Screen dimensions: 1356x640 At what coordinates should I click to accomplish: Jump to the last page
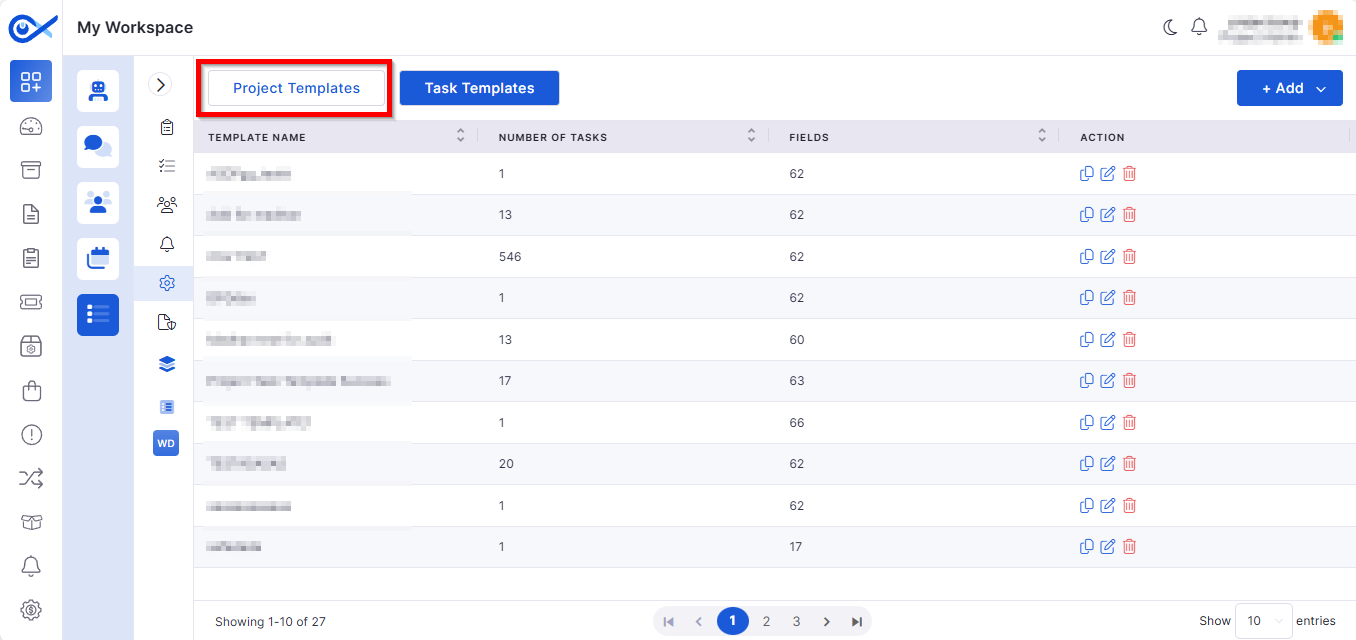tap(857, 621)
